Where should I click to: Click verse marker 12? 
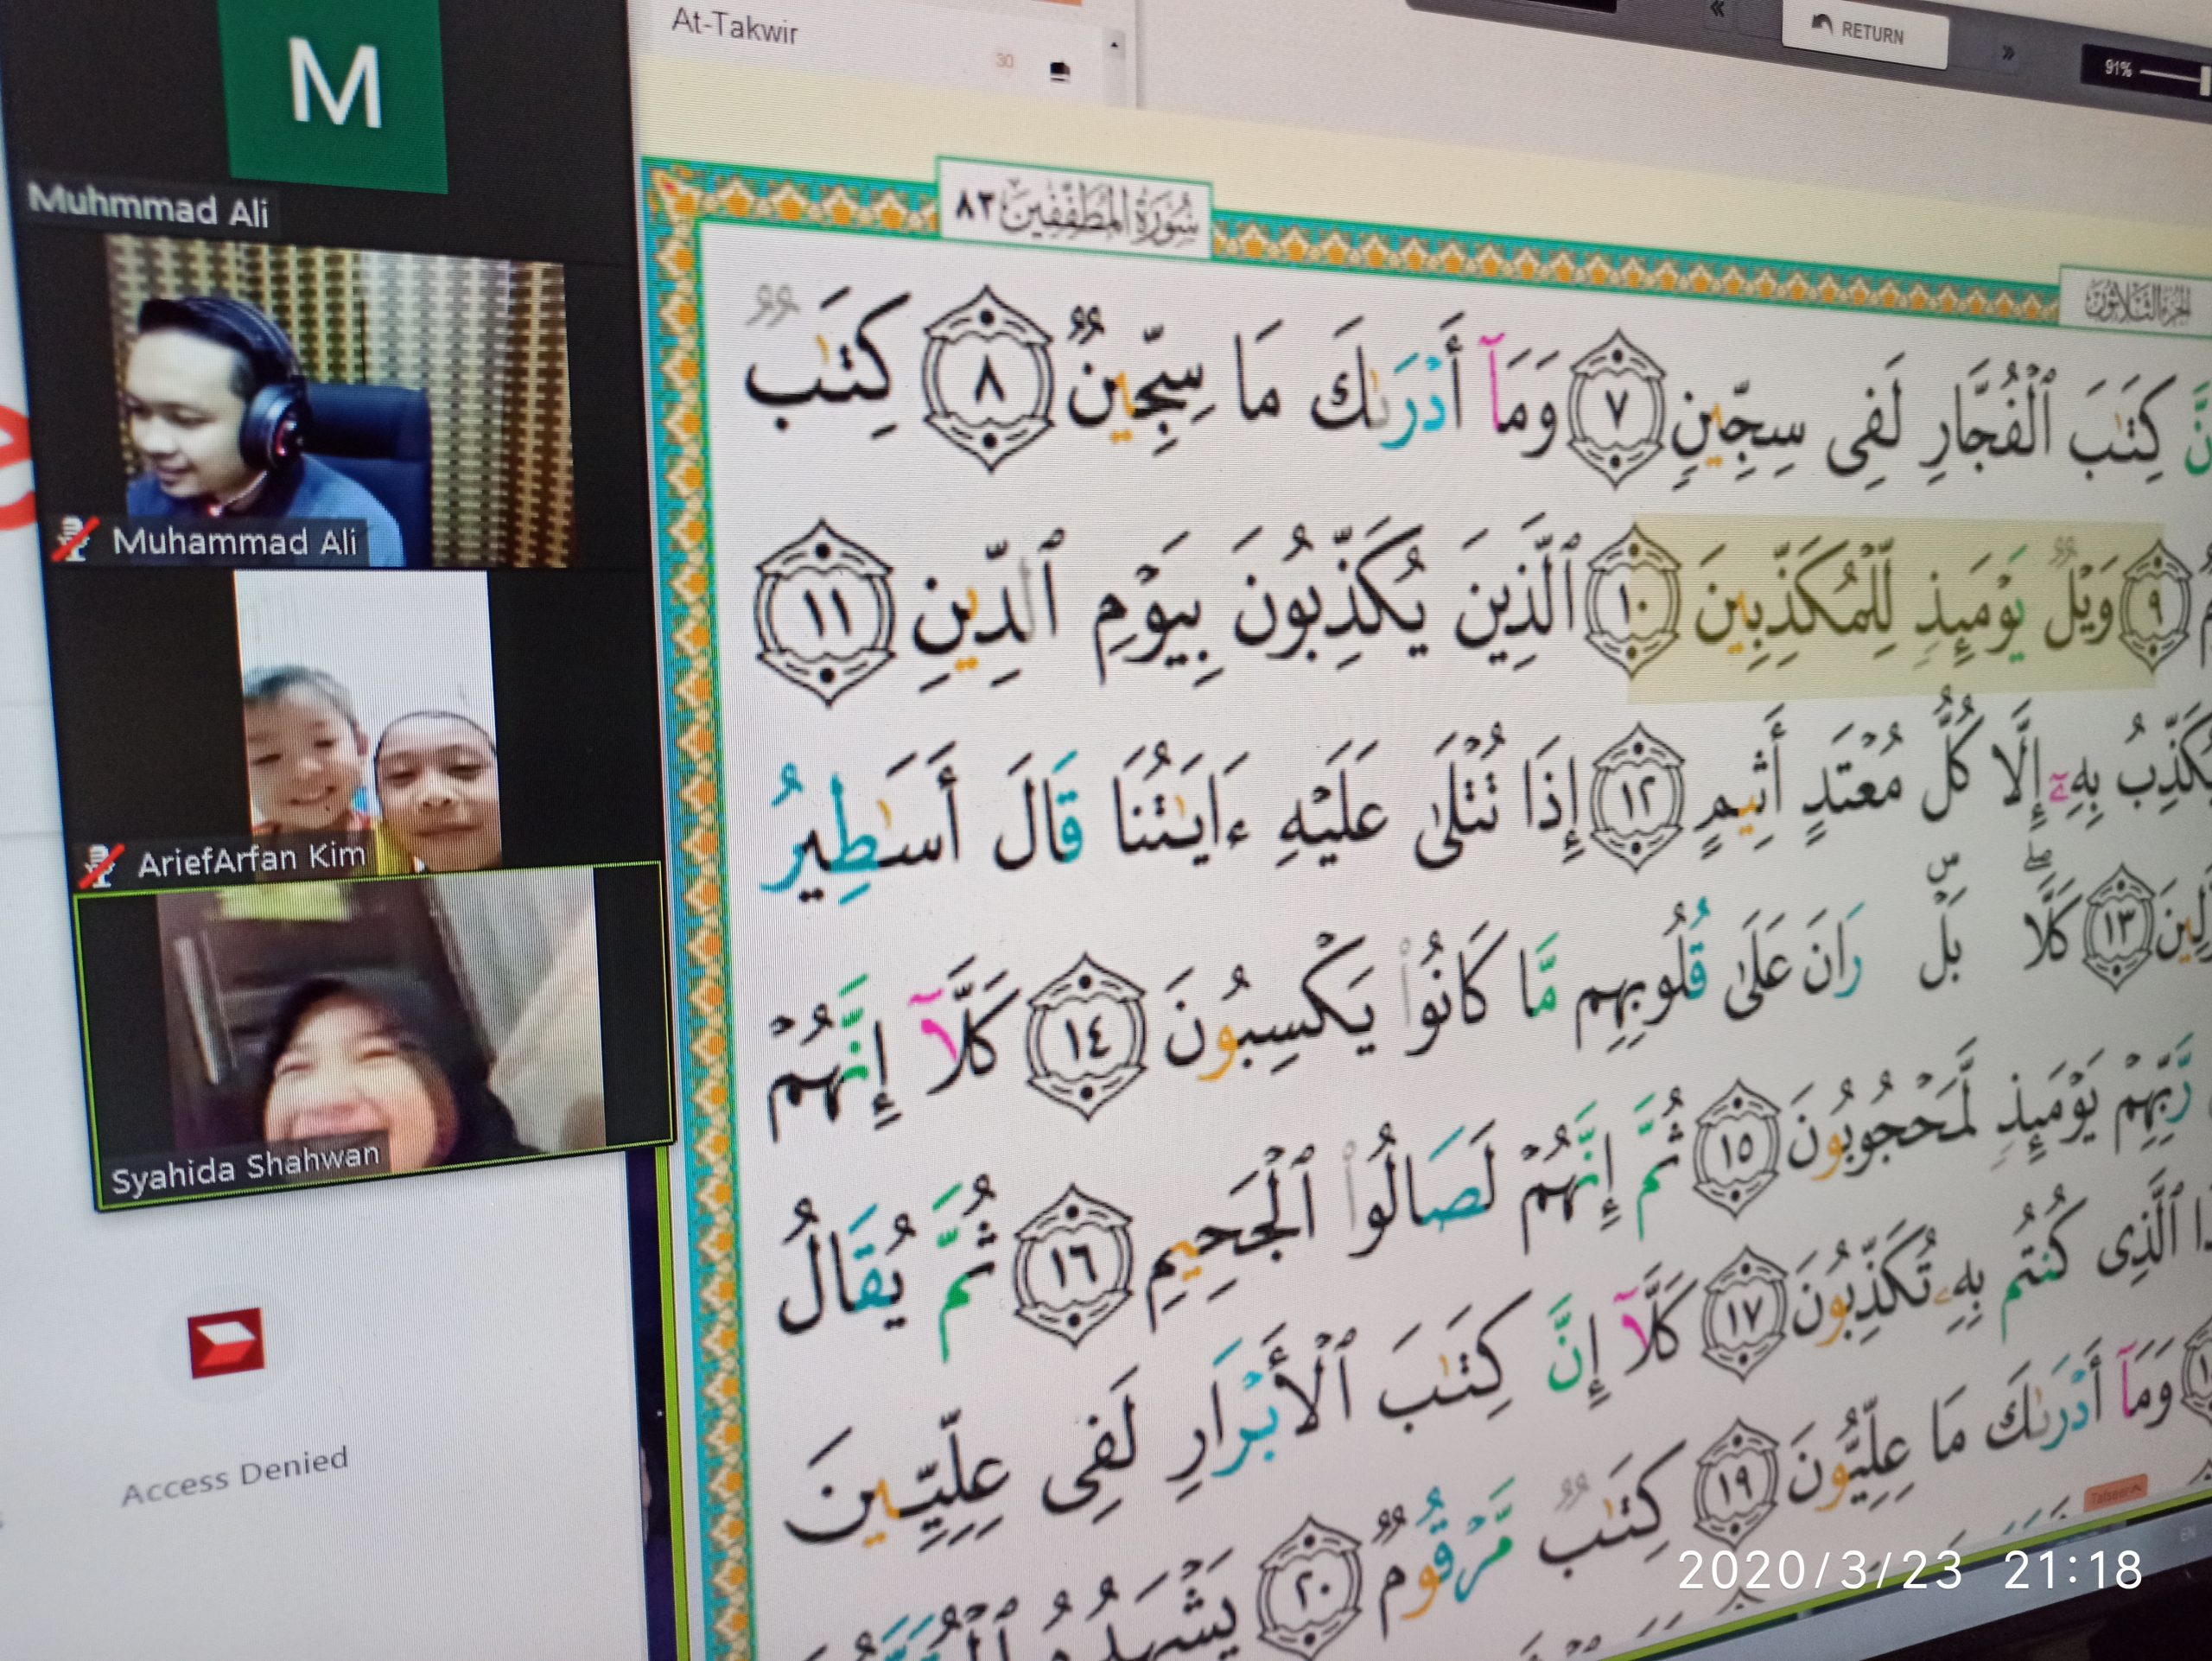1637,797
